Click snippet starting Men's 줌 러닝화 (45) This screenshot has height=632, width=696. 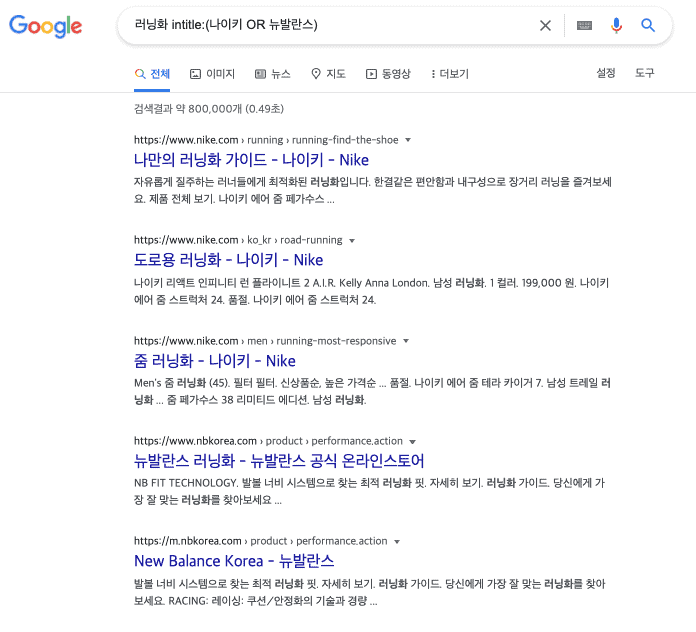[372, 391]
